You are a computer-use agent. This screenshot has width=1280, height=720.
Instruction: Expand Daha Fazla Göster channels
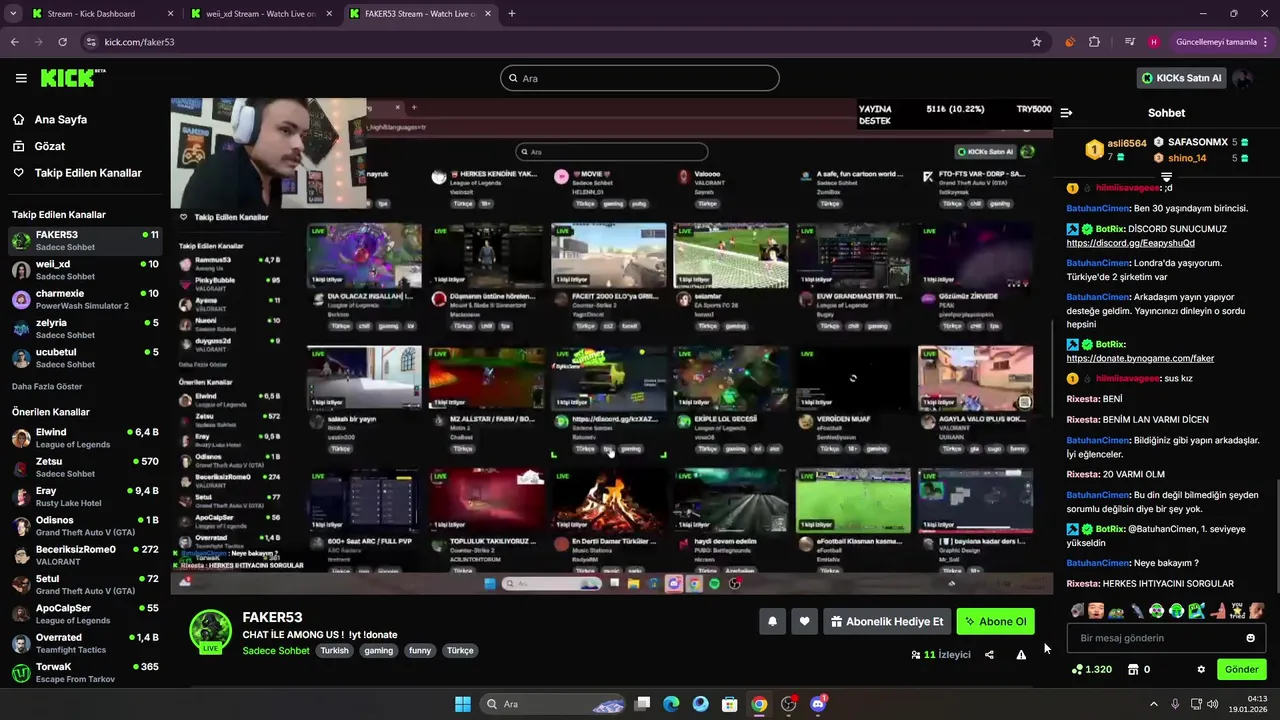[47, 387]
